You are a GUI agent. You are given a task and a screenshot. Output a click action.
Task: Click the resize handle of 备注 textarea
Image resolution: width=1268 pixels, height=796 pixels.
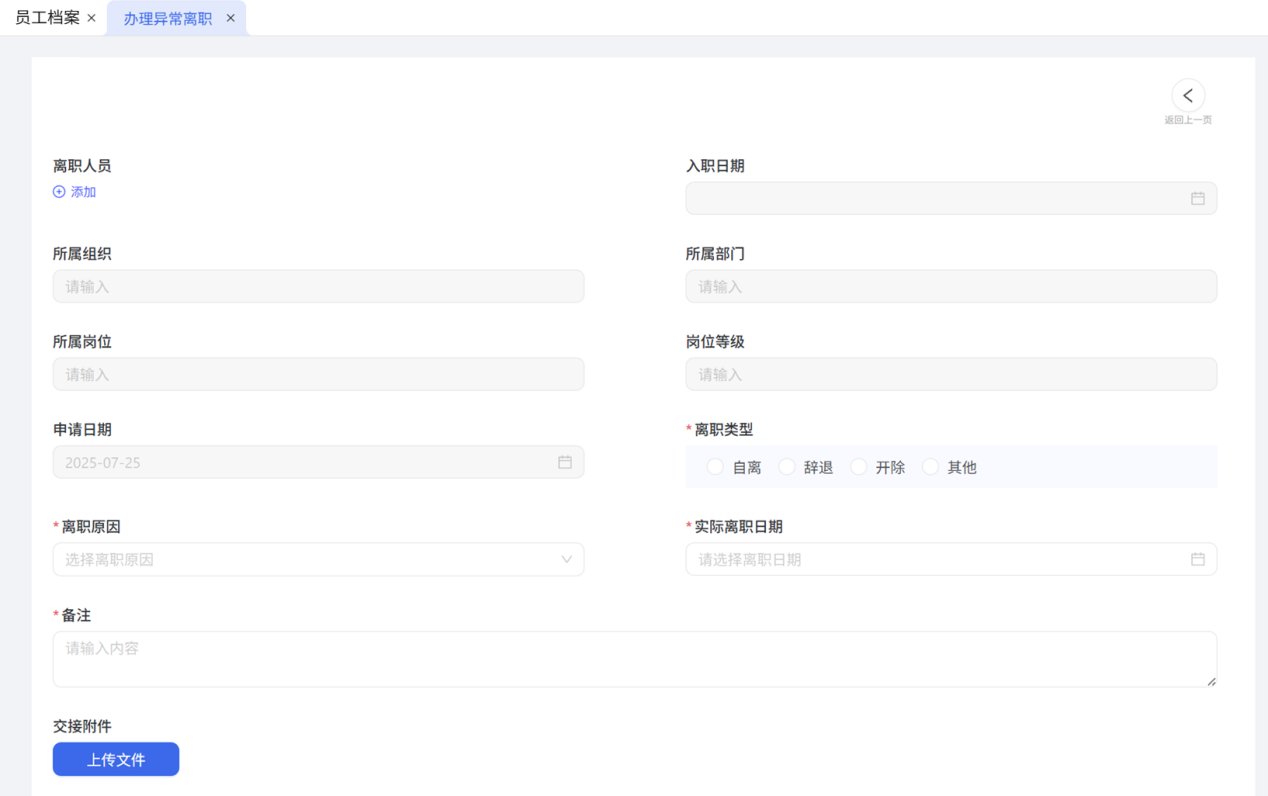(x=1210, y=681)
